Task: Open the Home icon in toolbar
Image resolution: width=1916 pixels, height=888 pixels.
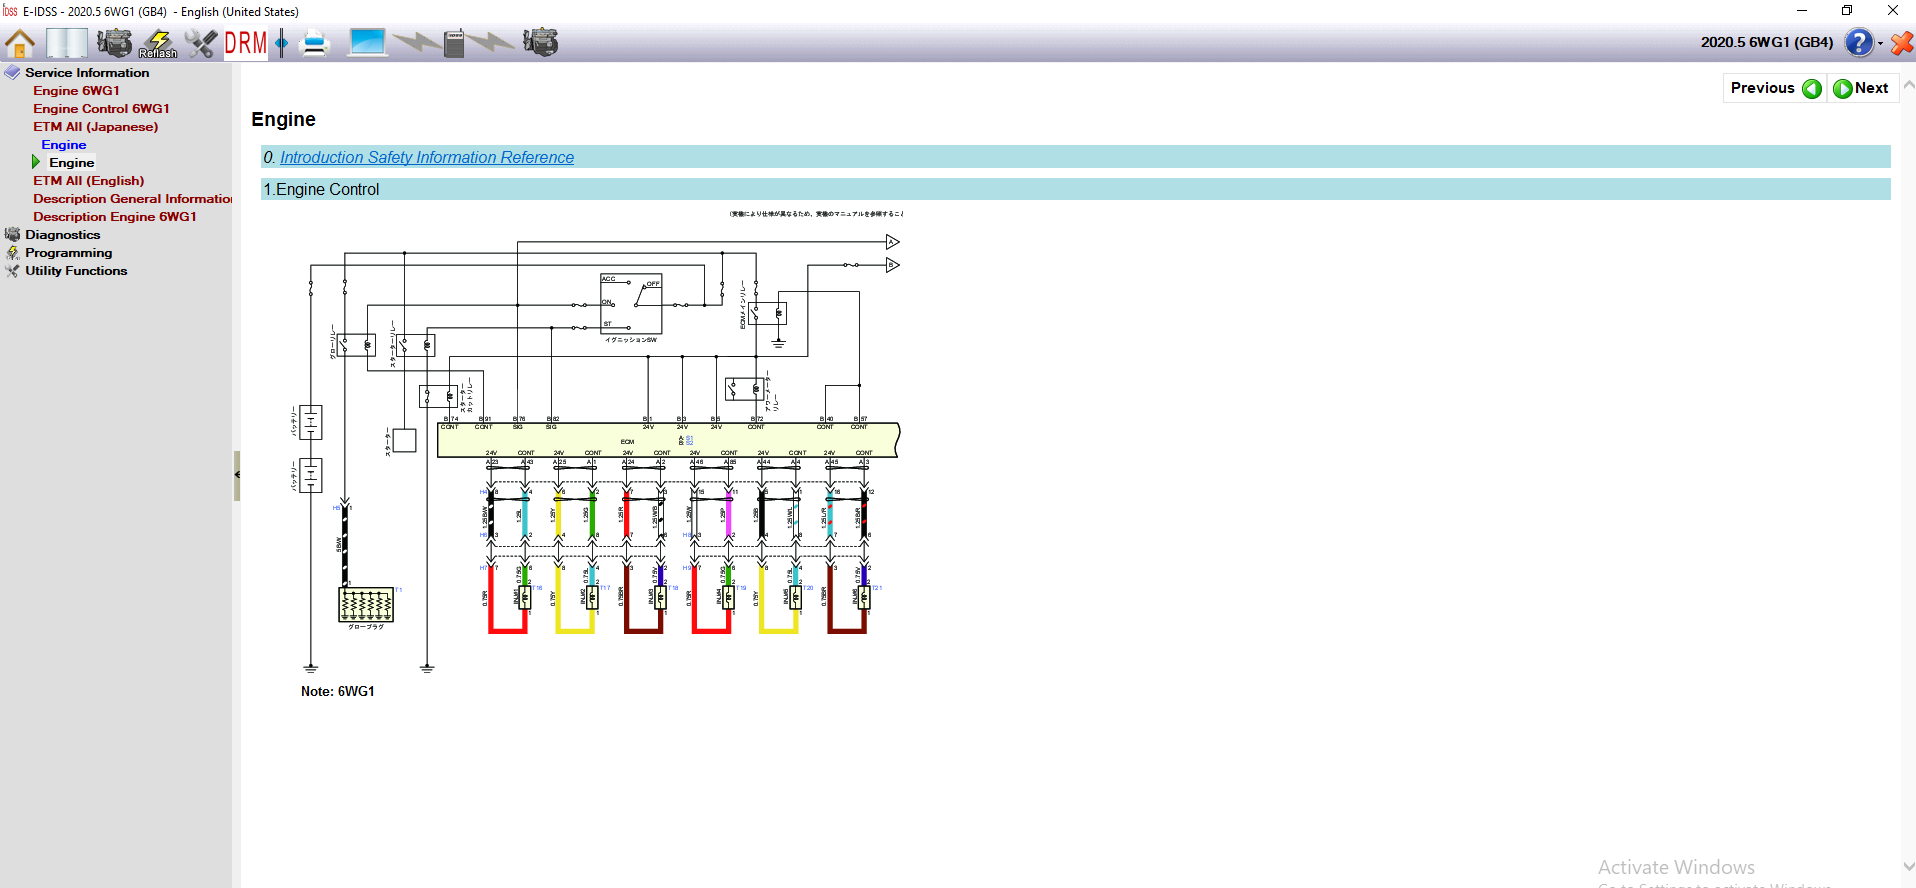Action: pyautogui.click(x=20, y=43)
